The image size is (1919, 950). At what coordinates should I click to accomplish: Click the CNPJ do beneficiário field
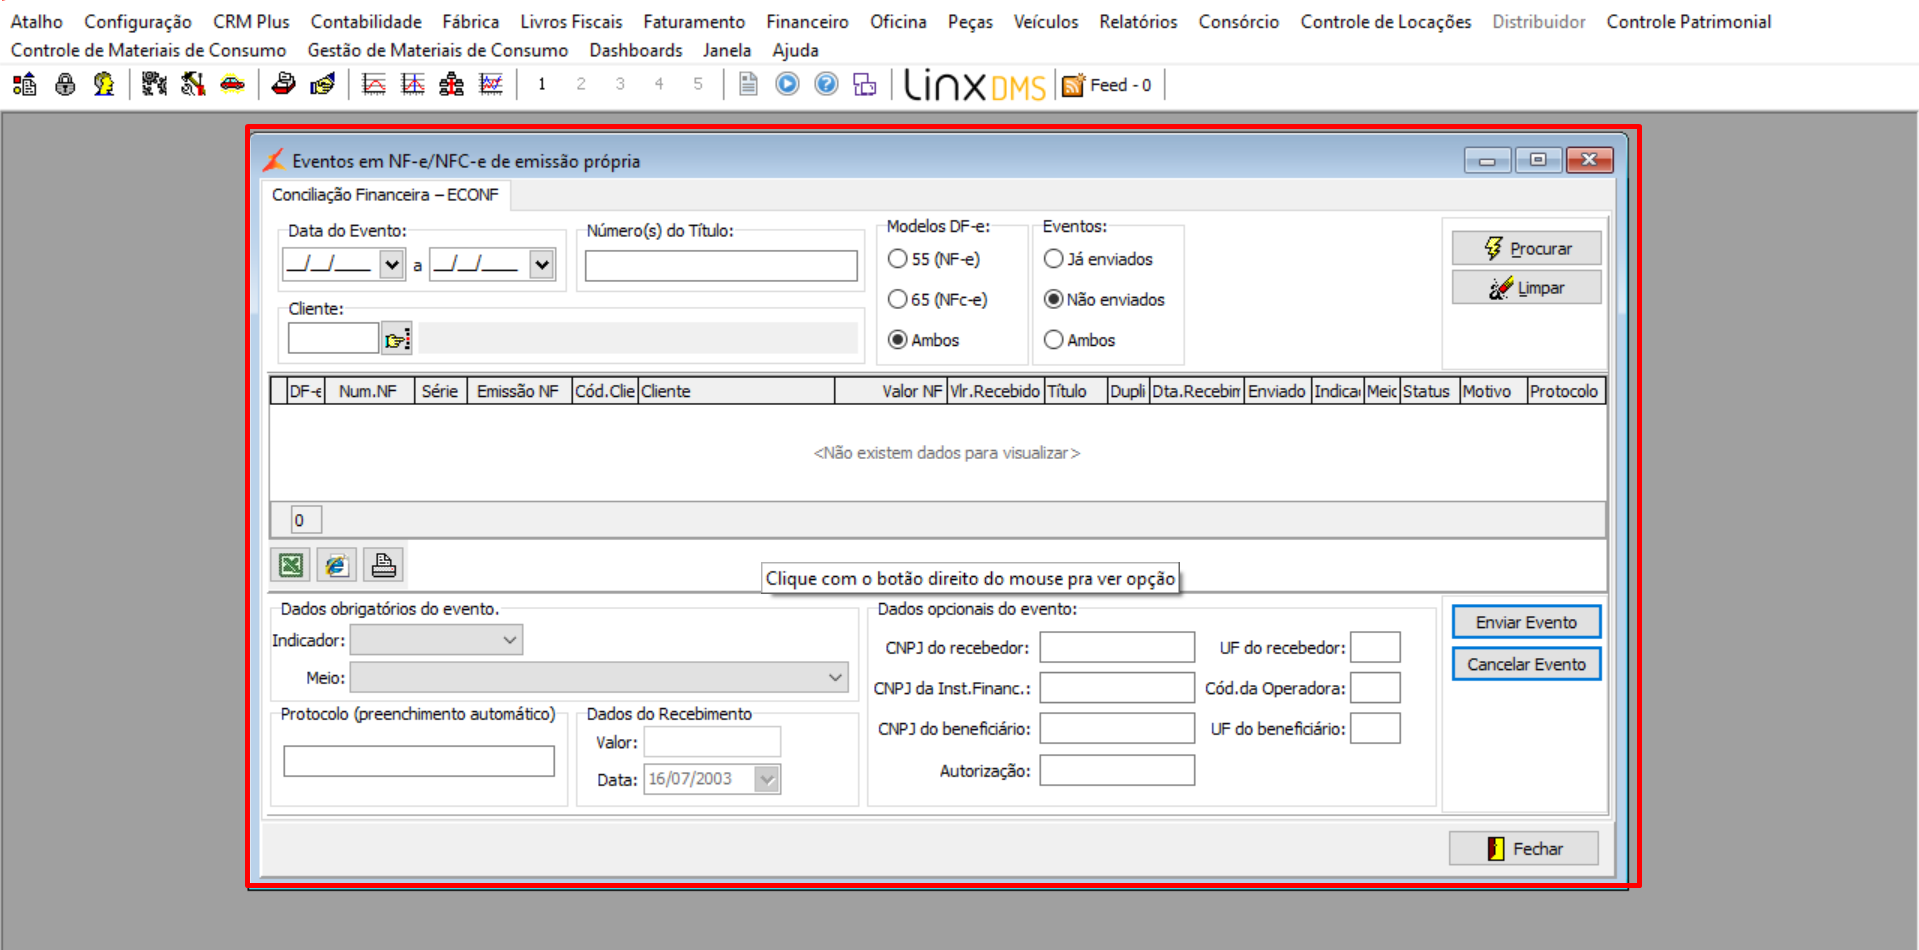click(x=1117, y=729)
